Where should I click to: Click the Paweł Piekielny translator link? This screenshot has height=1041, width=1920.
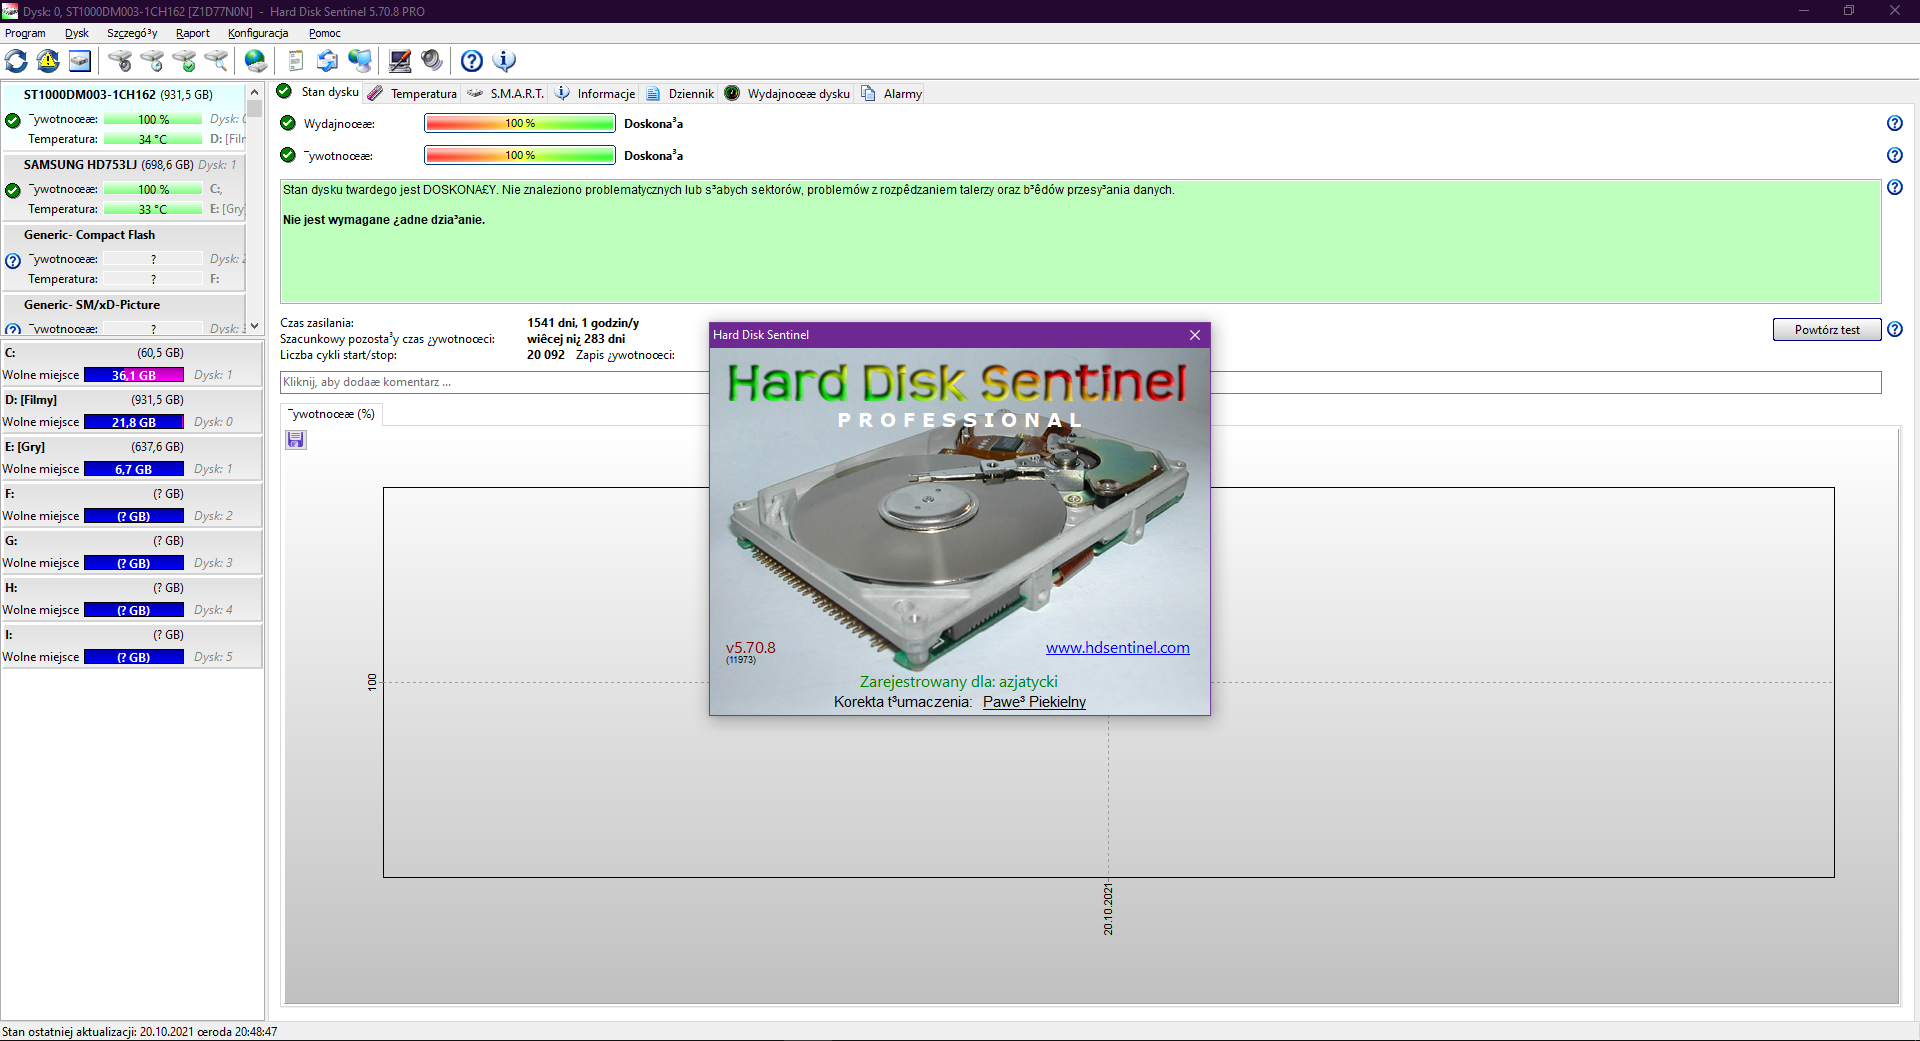coord(1034,702)
